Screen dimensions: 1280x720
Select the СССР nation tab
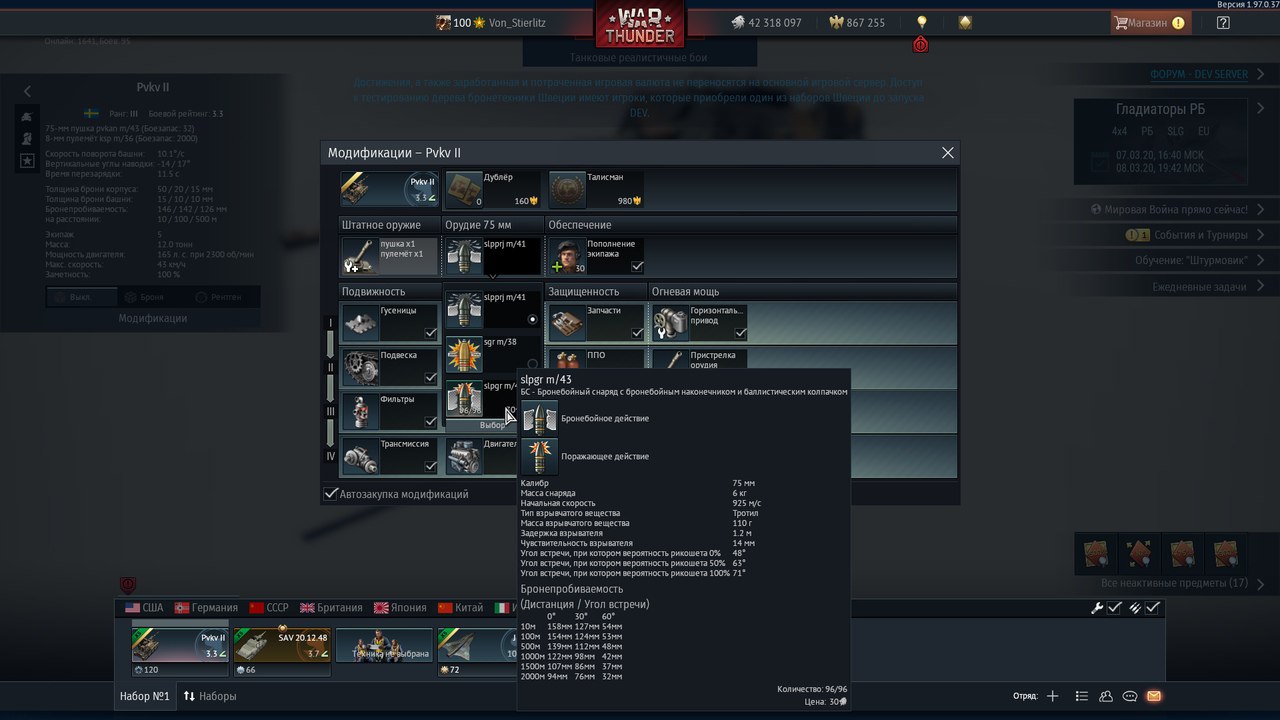coord(270,607)
